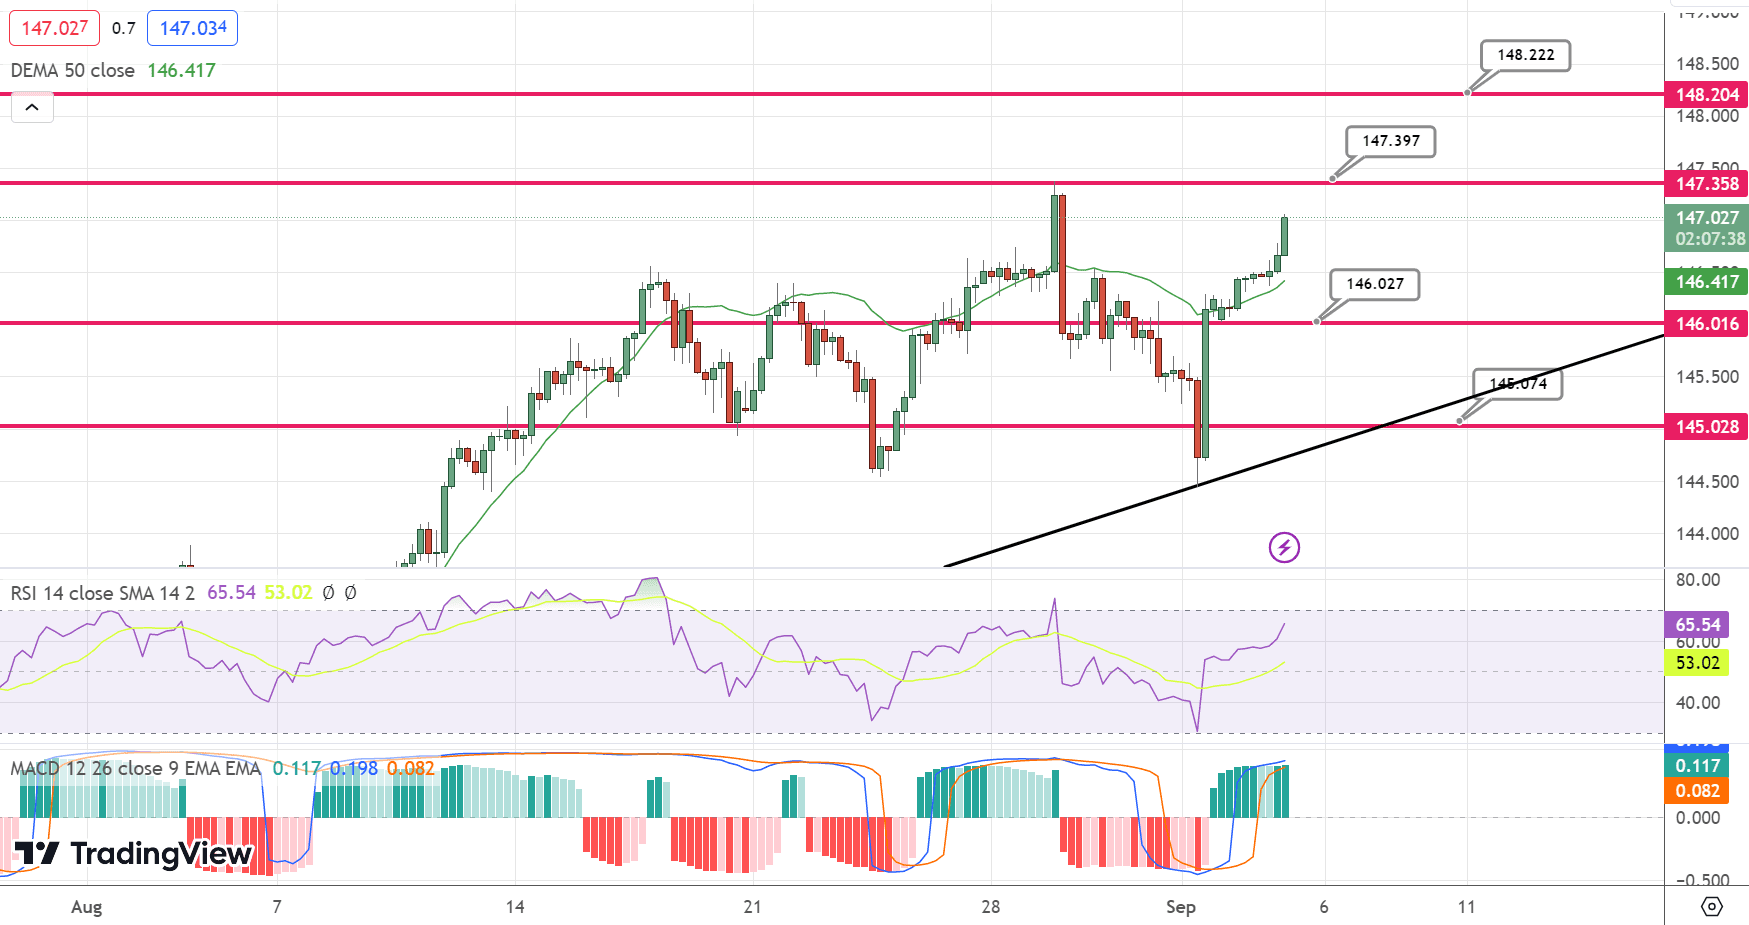Click the 148.222 price callout label
Image resolution: width=1749 pixels, height=925 pixels.
1526,55
